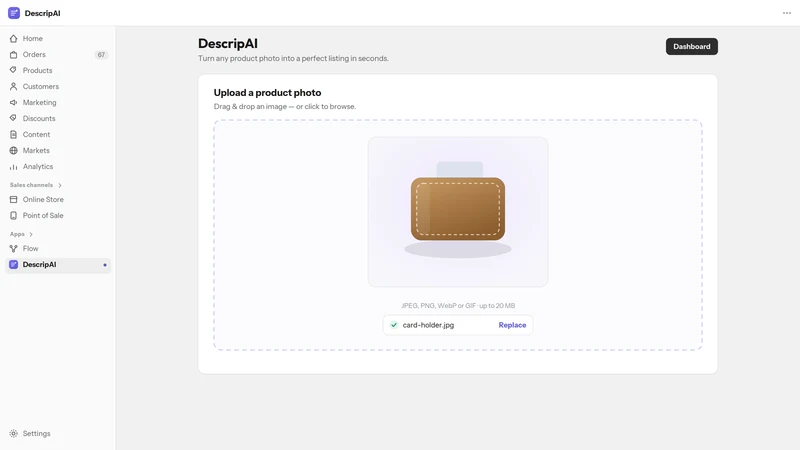Select DescripAI in the Apps list
The width and height of the screenshot is (800, 450).
[x=58, y=265]
